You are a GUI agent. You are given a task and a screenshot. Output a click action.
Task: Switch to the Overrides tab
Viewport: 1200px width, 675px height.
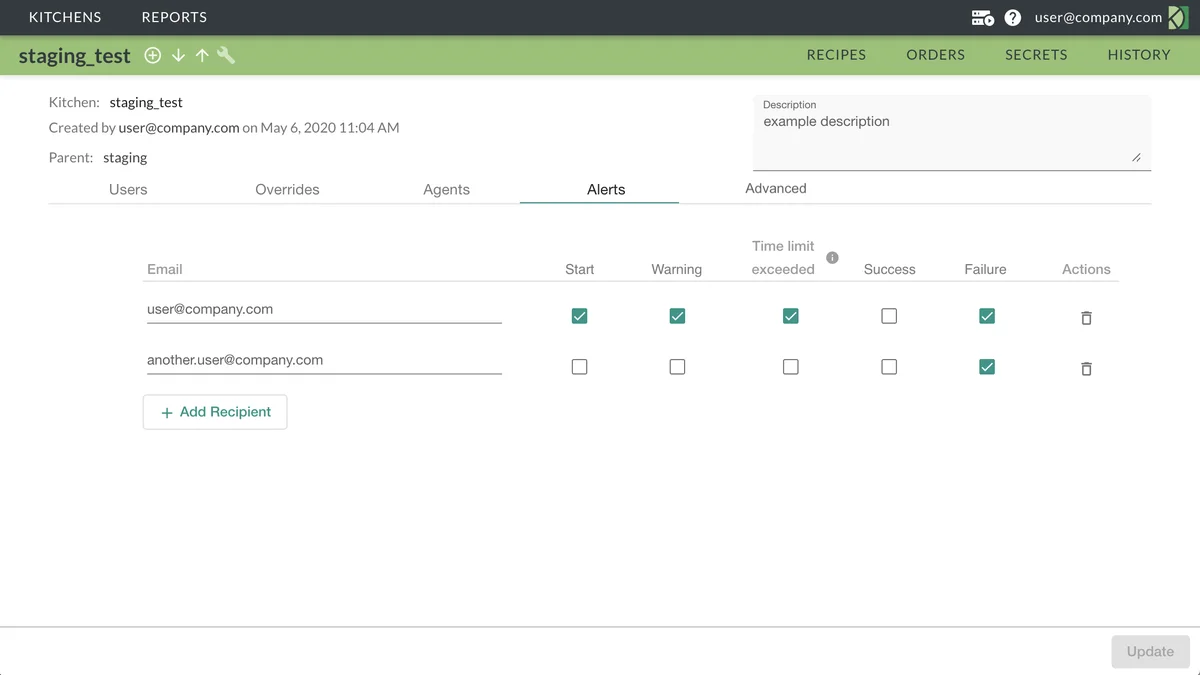pyautogui.click(x=287, y=189)
